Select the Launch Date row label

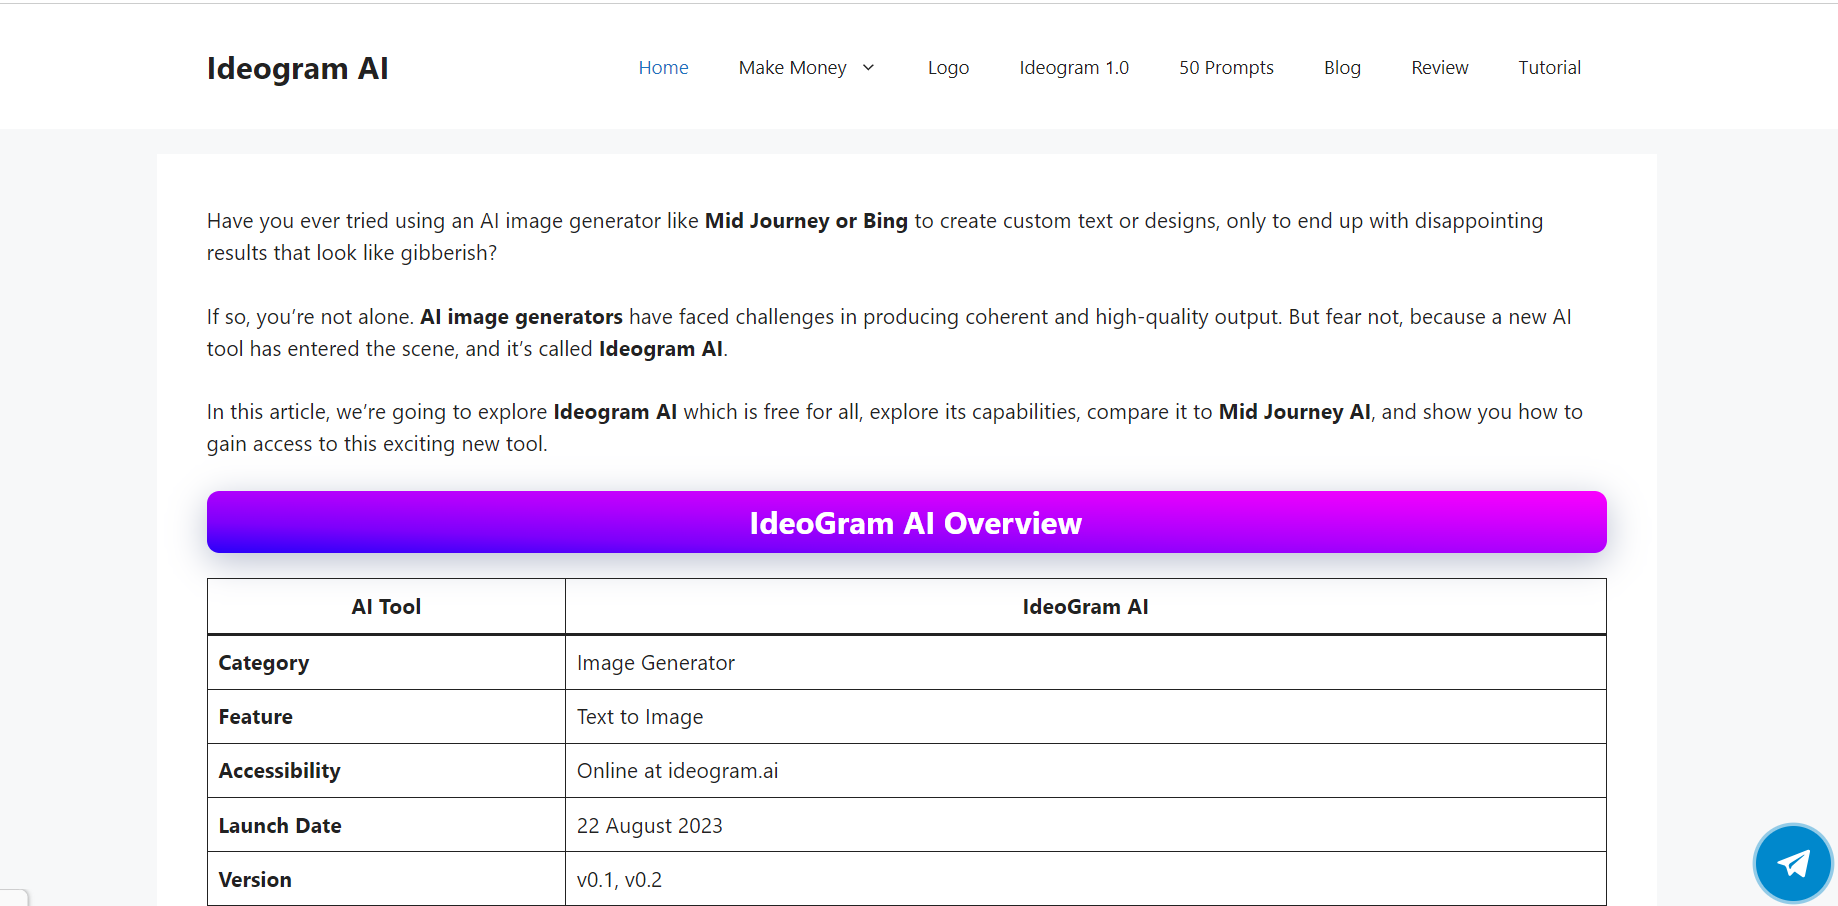(280, 825)
